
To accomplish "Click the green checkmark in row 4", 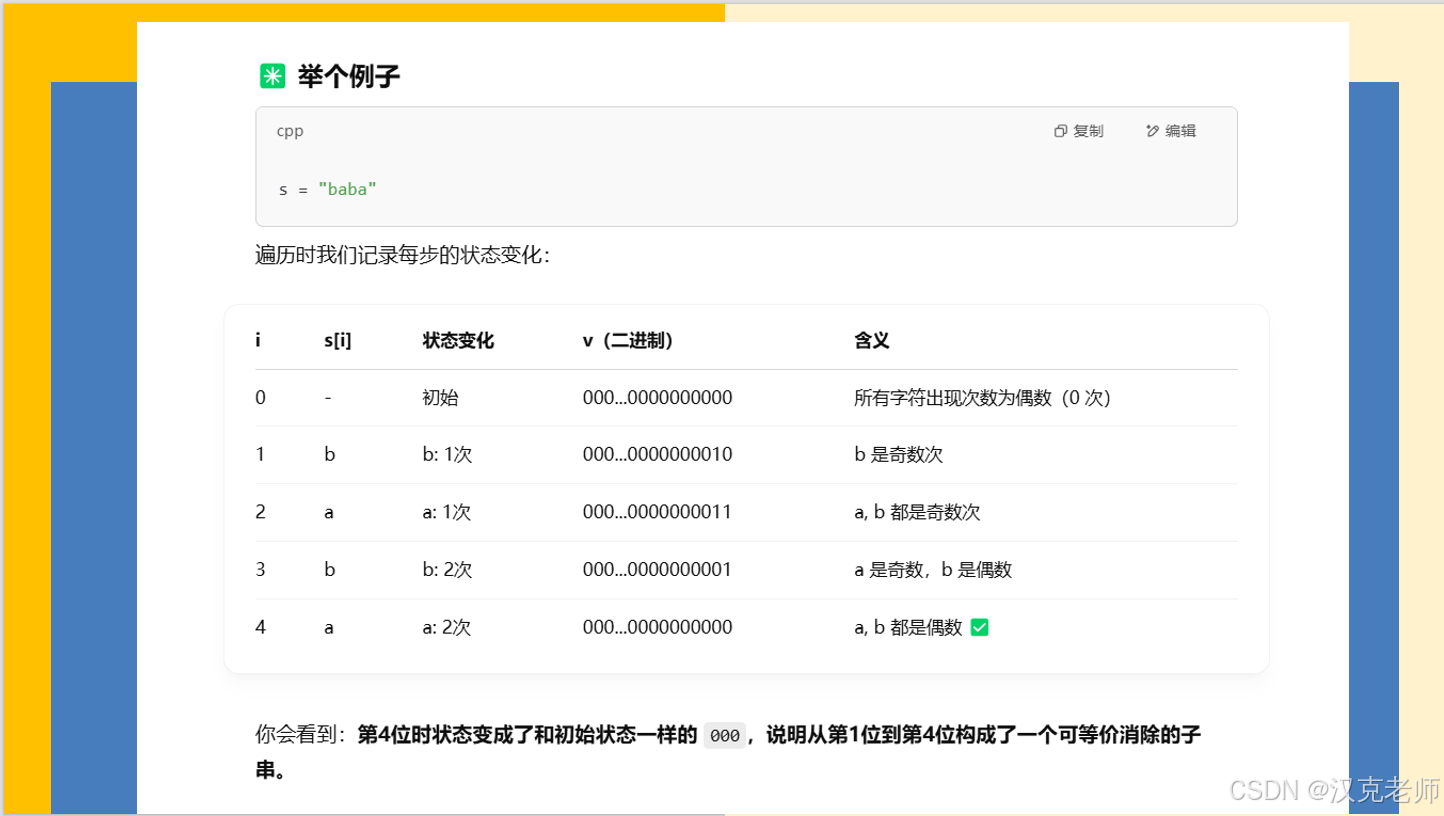I will point(980,627).
